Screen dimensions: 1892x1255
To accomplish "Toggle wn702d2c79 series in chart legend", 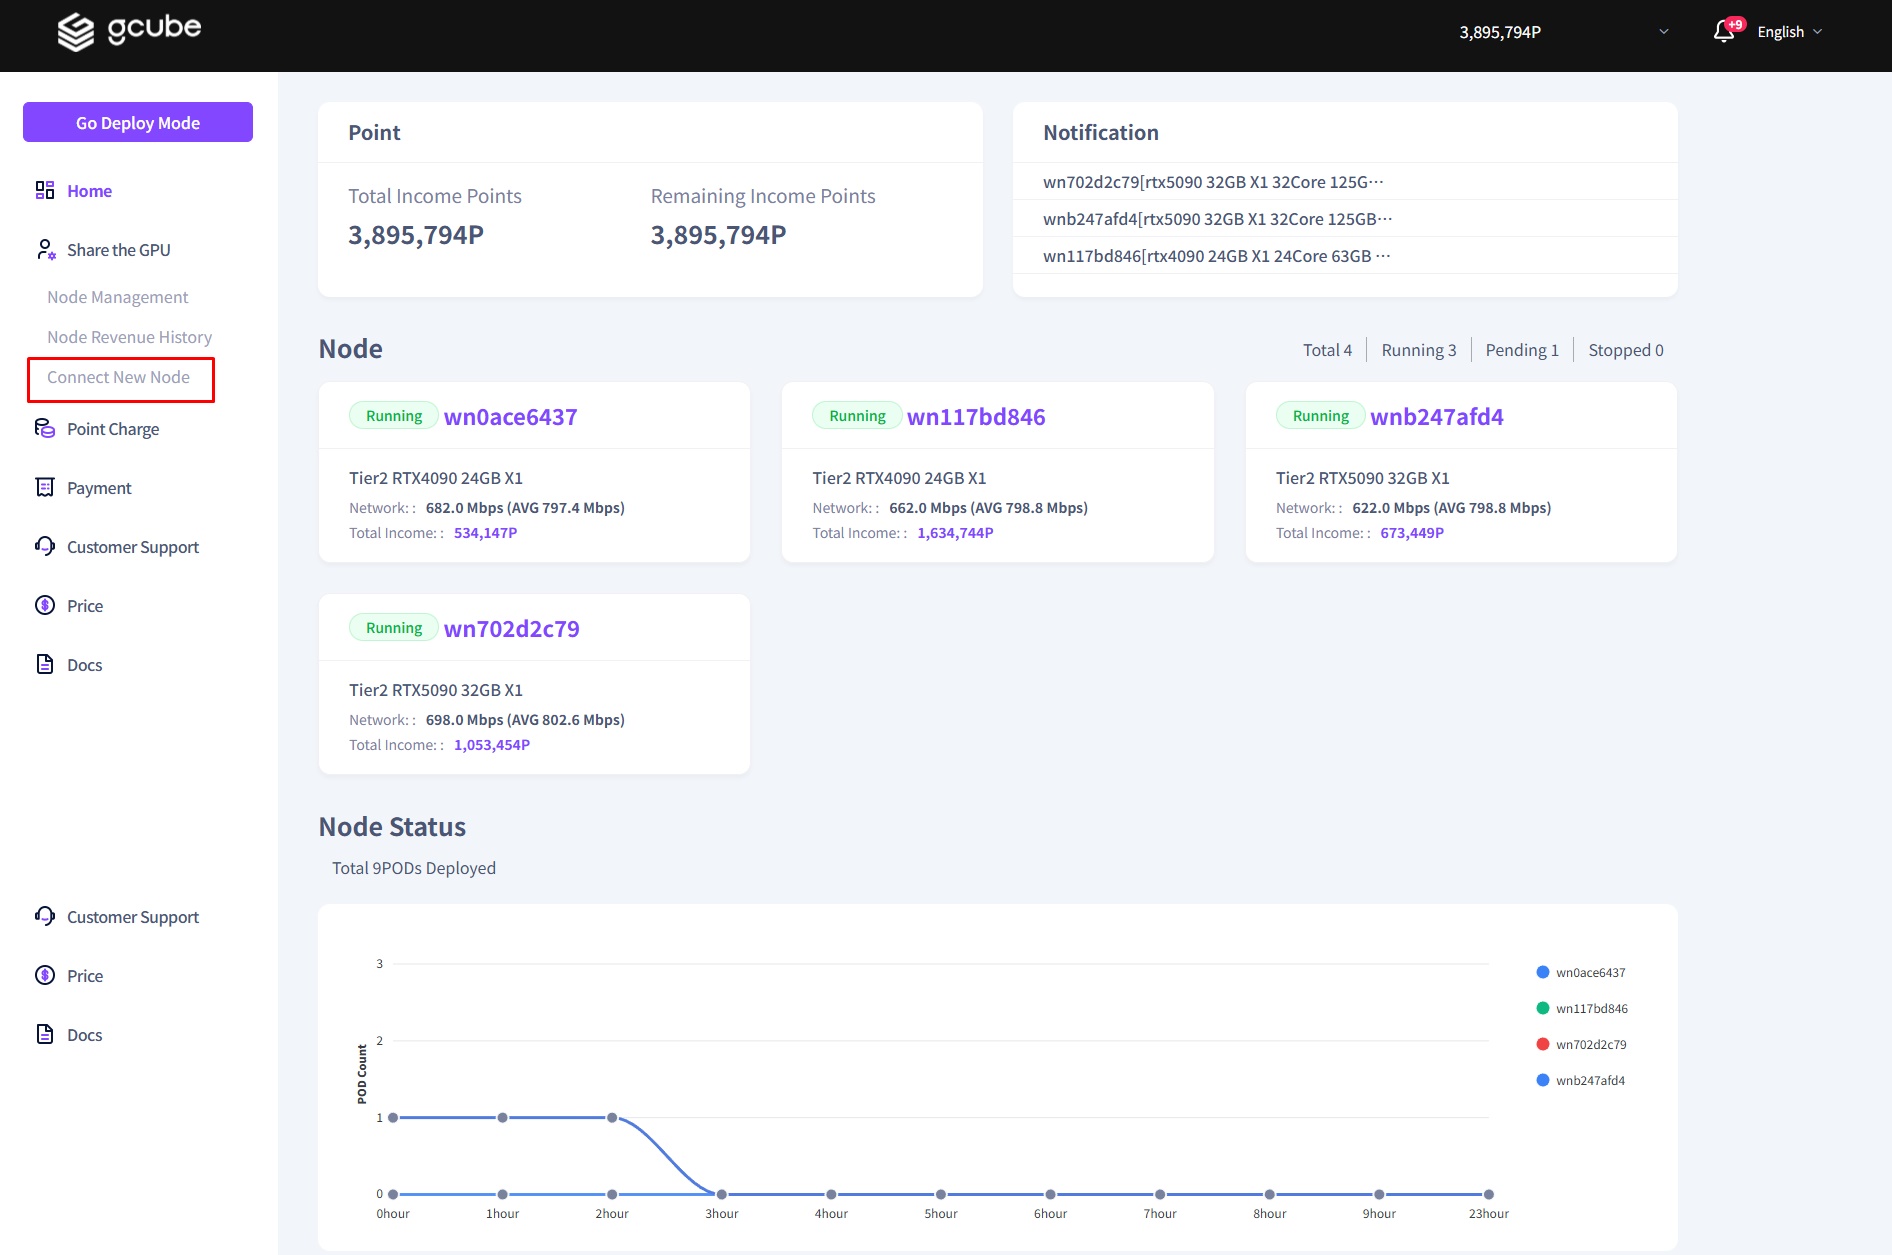I will pos(1590,1044).
